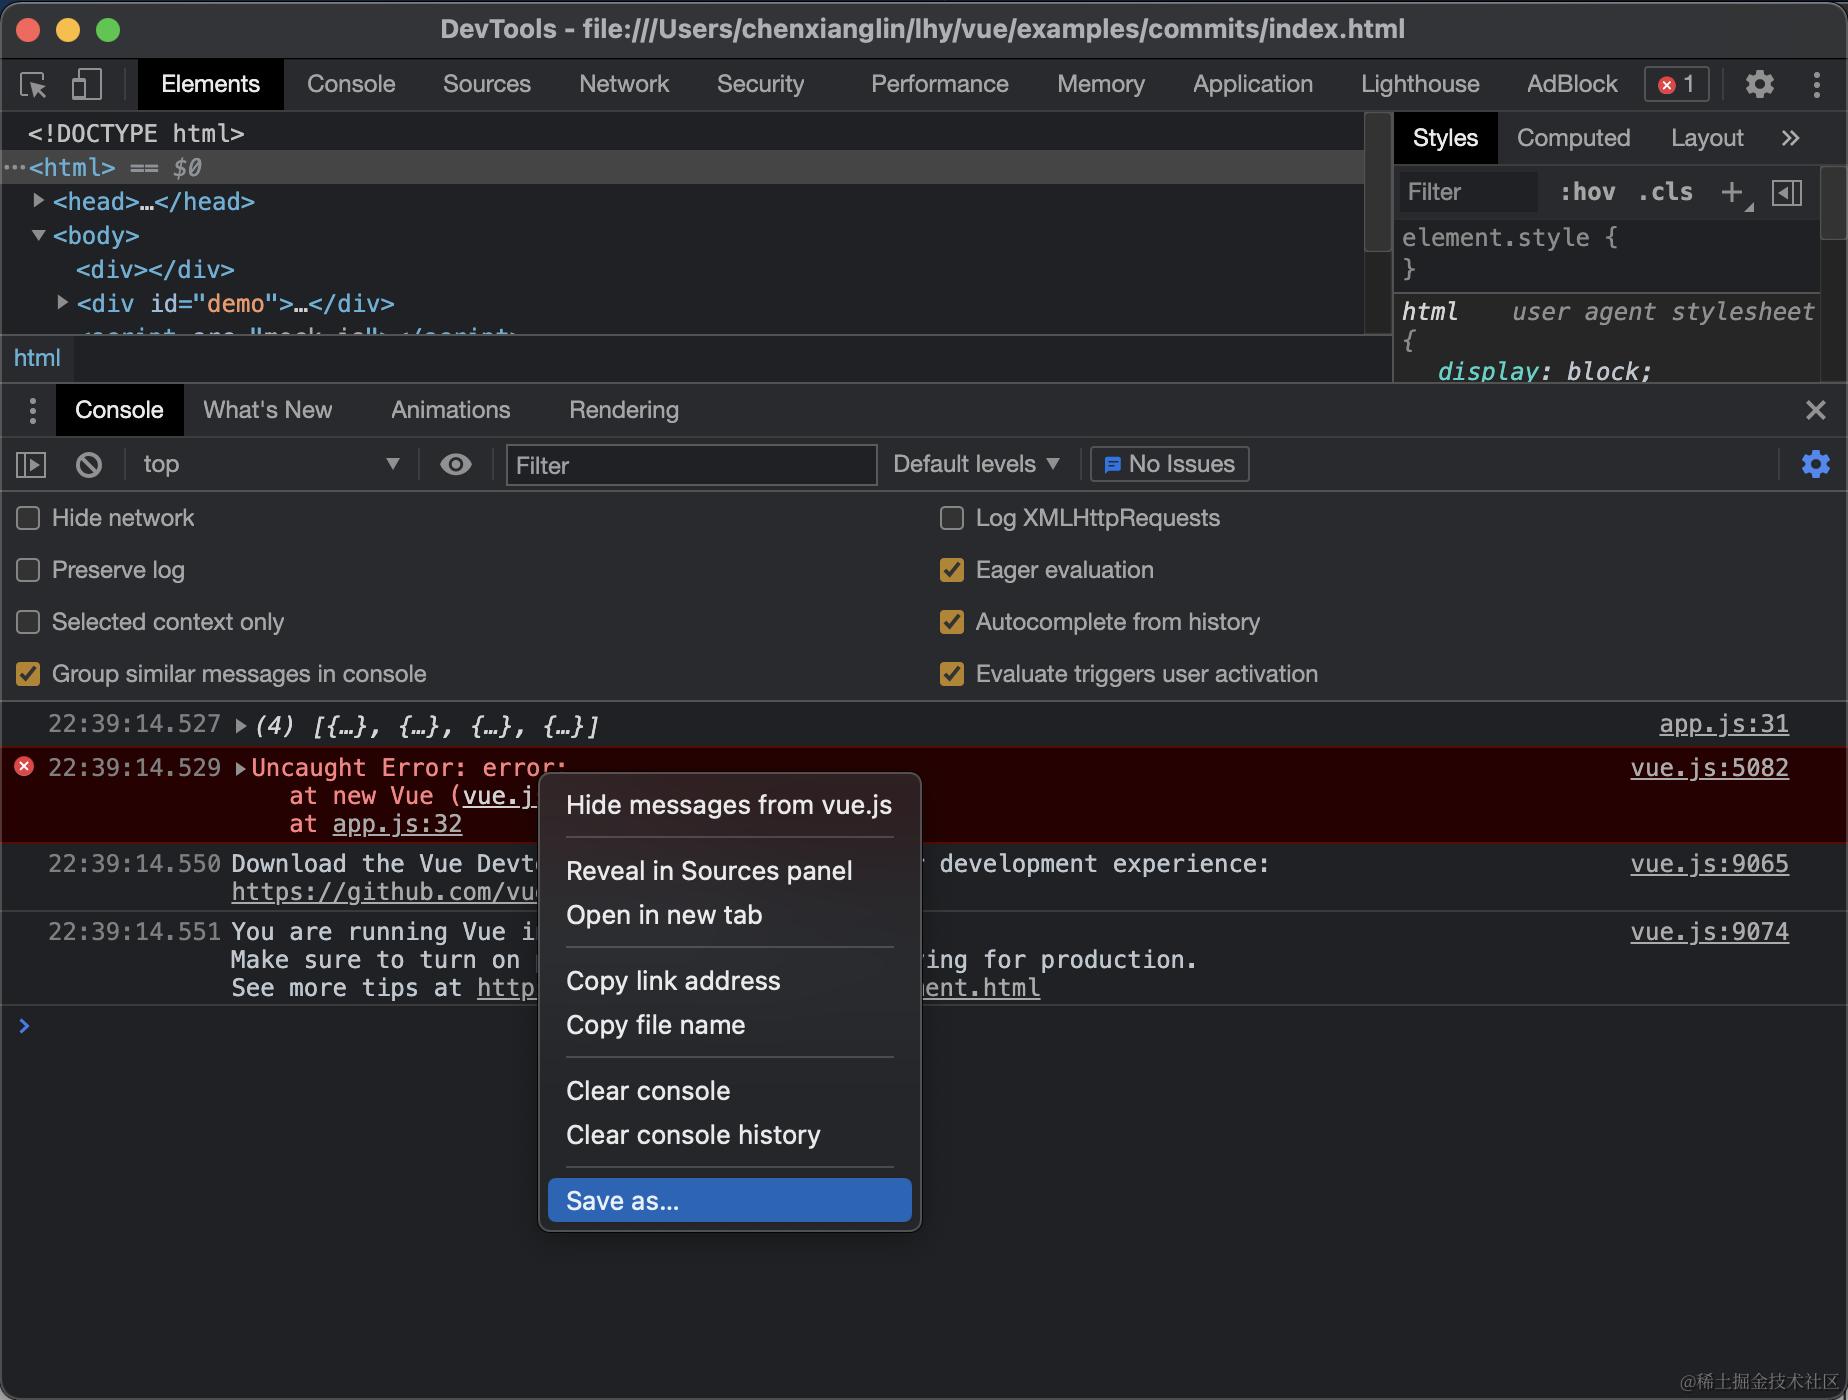
Task: Follow the vue.js:9065 source link
Action: point(1710,864)
